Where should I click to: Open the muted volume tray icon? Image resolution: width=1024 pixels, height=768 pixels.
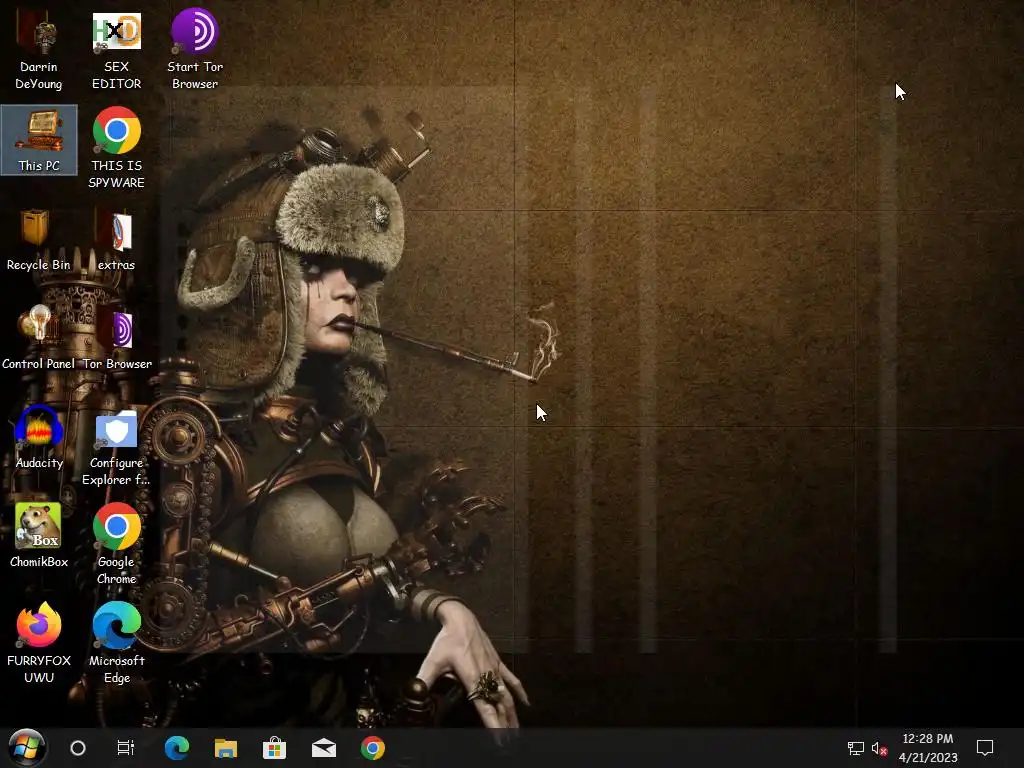[x=879, y=748]
